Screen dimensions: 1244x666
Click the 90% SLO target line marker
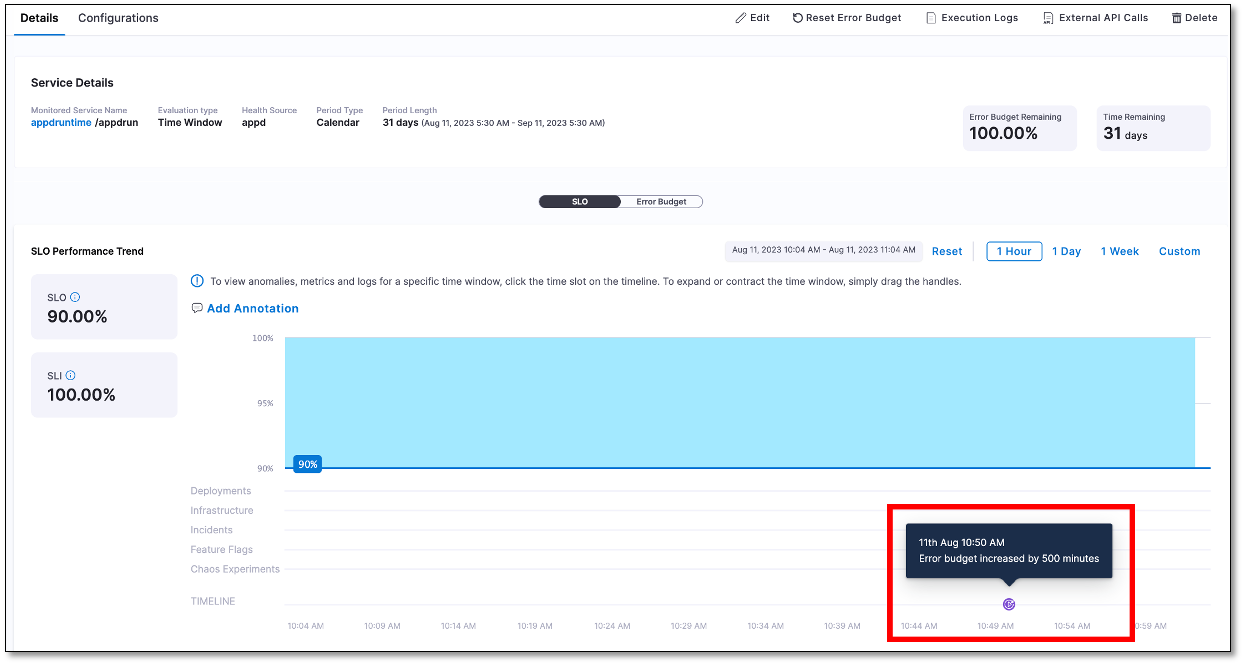point(307,464)
